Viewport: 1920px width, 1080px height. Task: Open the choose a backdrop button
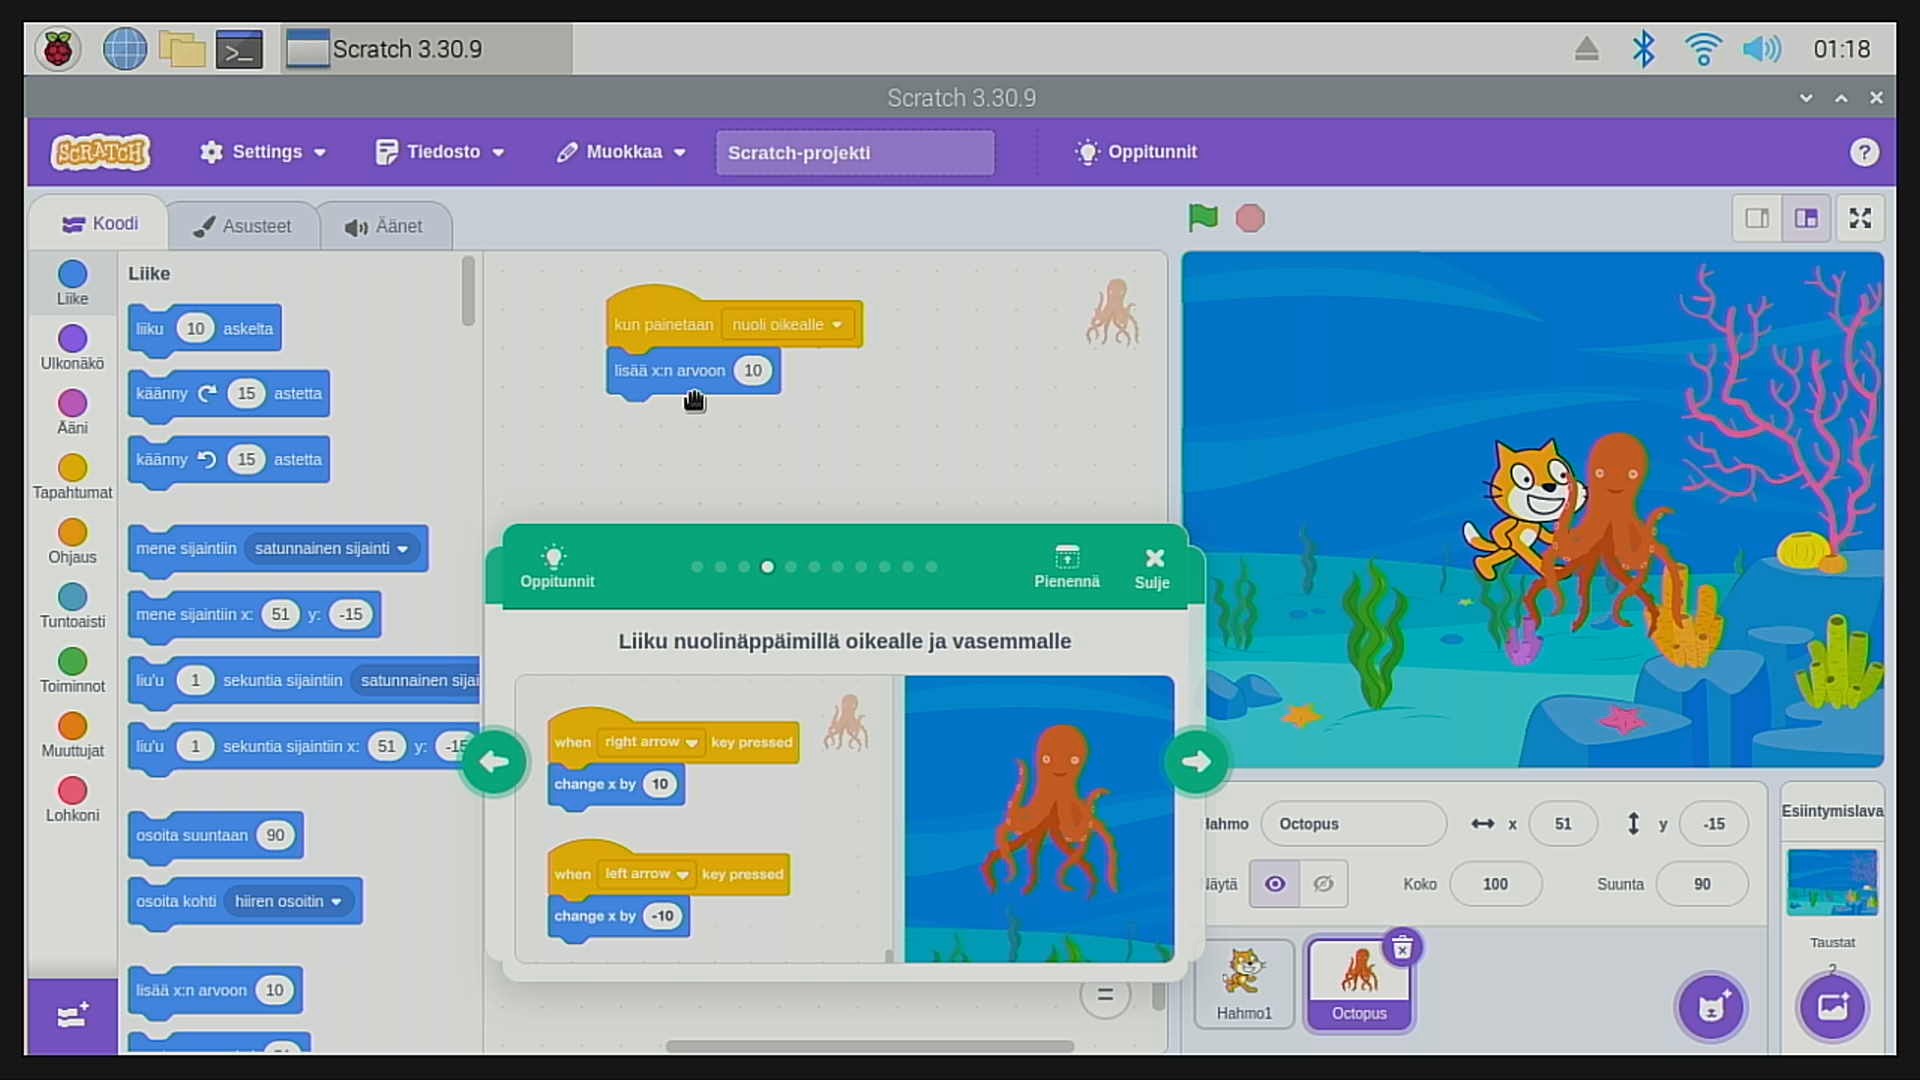(1832, 1007)
